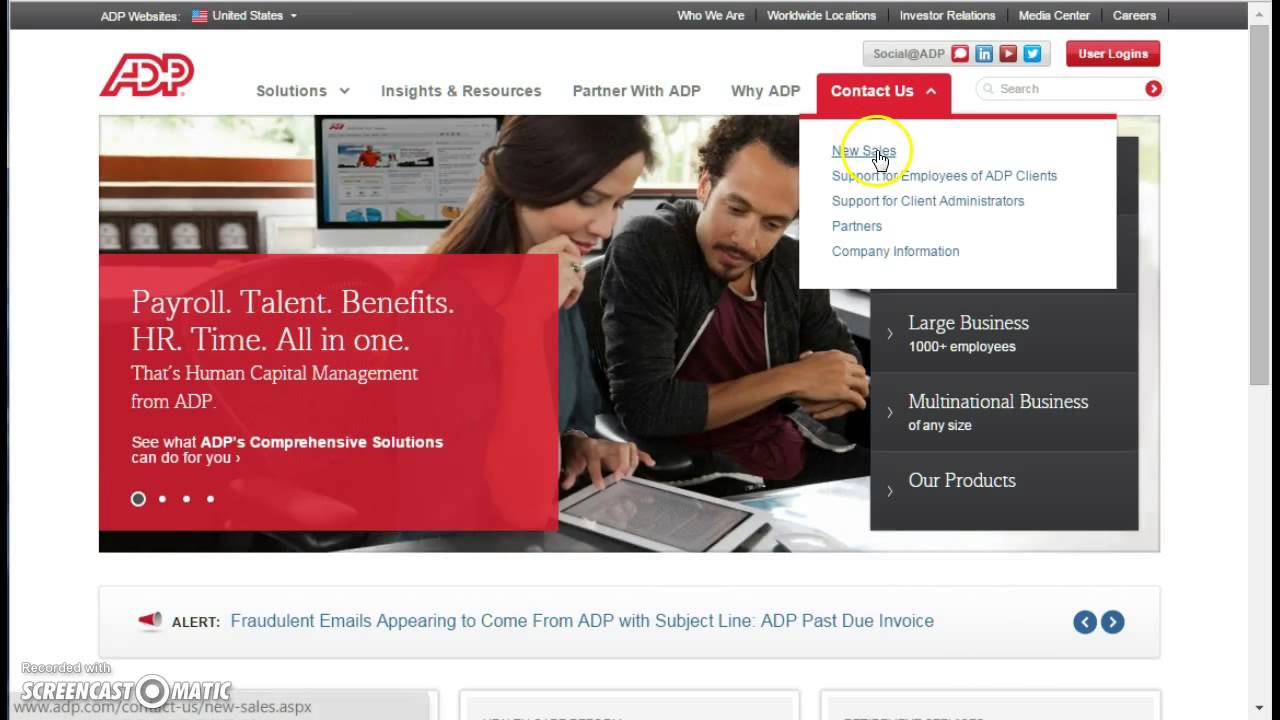Click the ADP logo
This screenshot has width=1280, height=720.
click(146, 75)
